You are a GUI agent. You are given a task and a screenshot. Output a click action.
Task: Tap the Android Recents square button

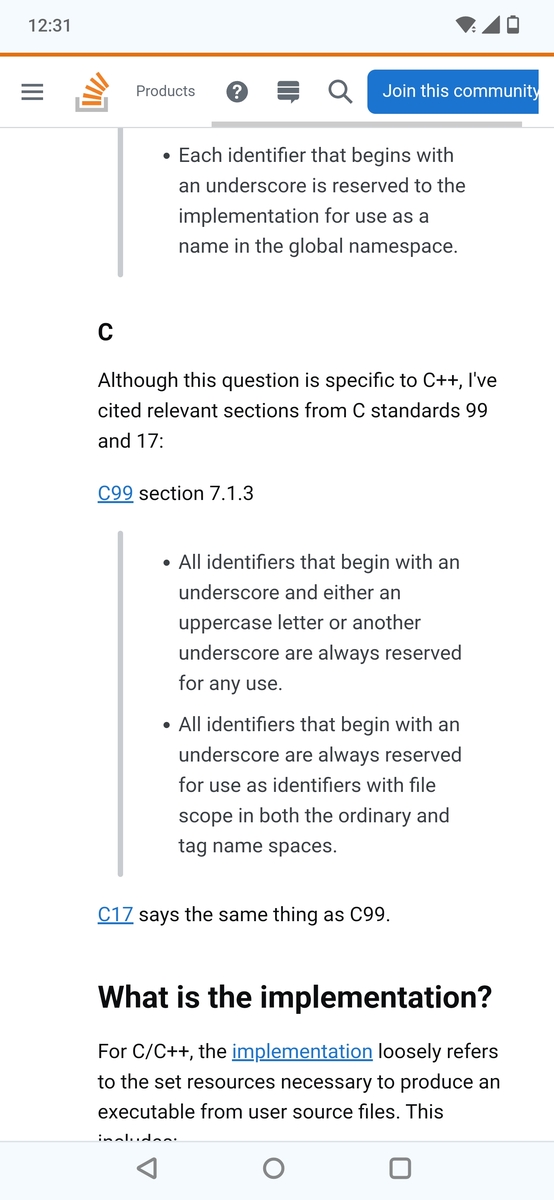click(400, 1168)
